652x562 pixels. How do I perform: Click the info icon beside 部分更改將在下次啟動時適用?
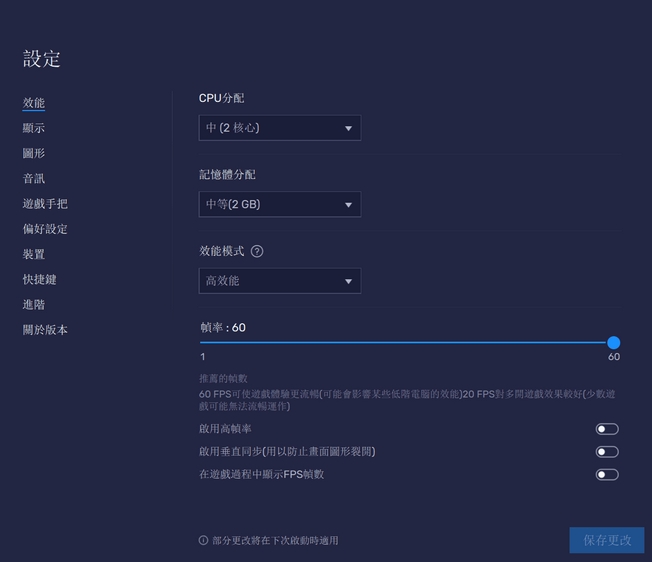tap(203, 540)
